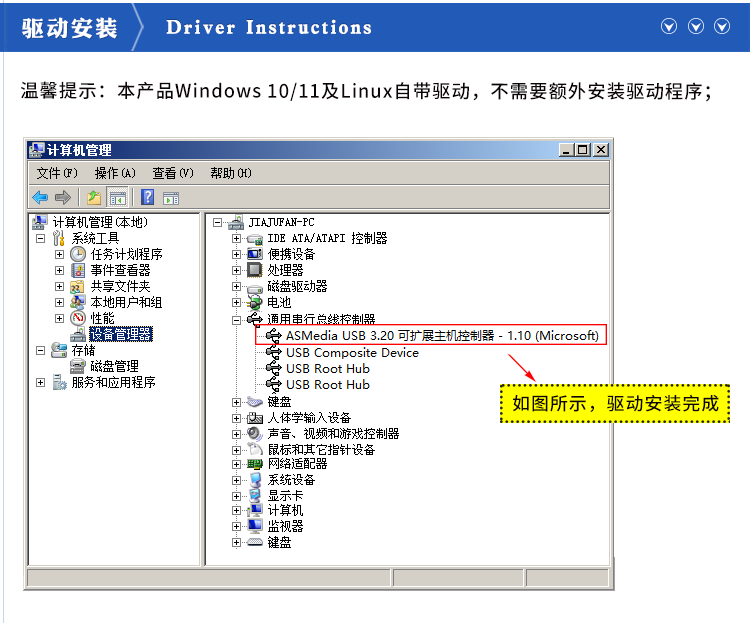
Task: Toggle the Show/Hide Console Tree toolbar icon
Action: (117, 197)
